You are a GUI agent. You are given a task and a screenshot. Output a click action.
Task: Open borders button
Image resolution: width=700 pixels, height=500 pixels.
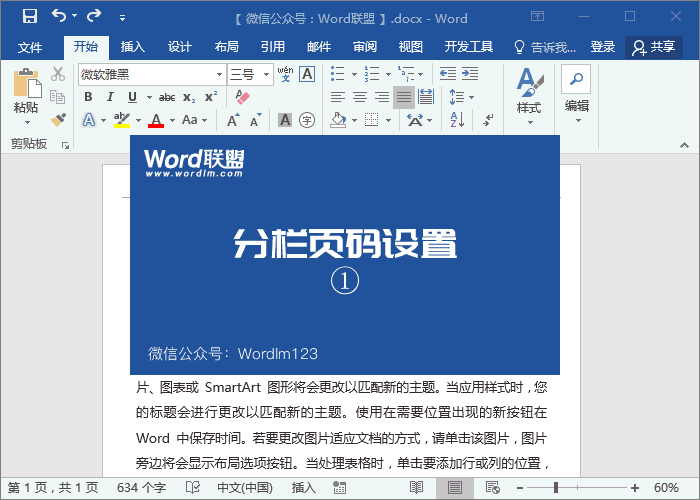(x=371, y=120)
